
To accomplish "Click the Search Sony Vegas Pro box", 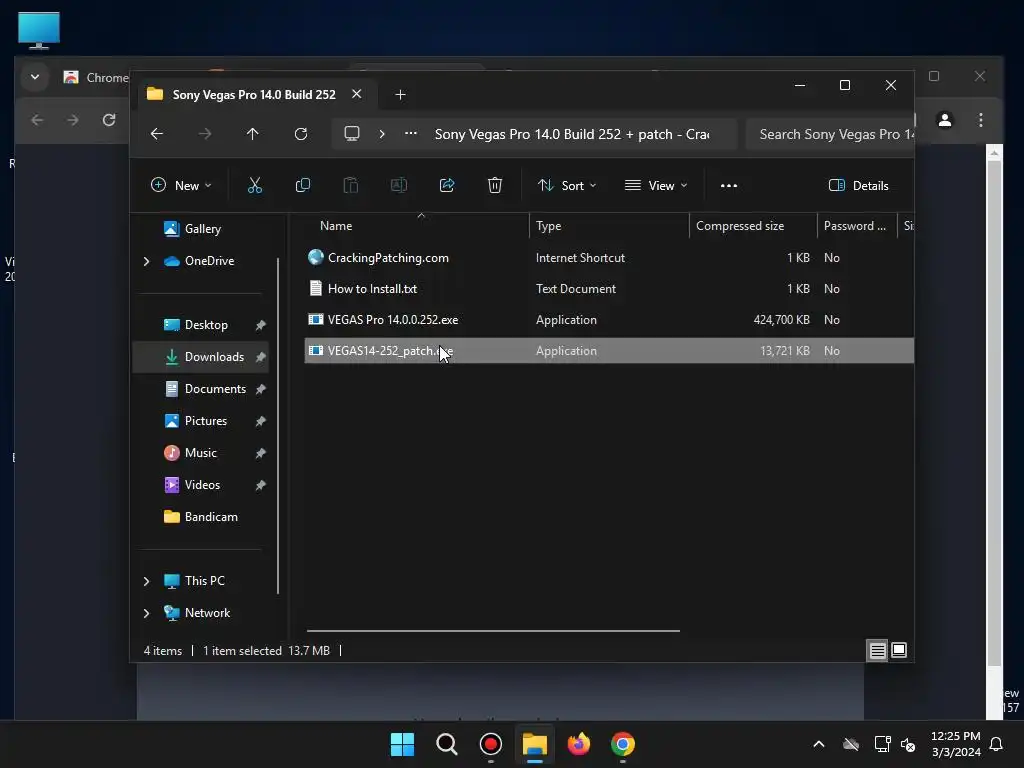I will click(830, 134).
